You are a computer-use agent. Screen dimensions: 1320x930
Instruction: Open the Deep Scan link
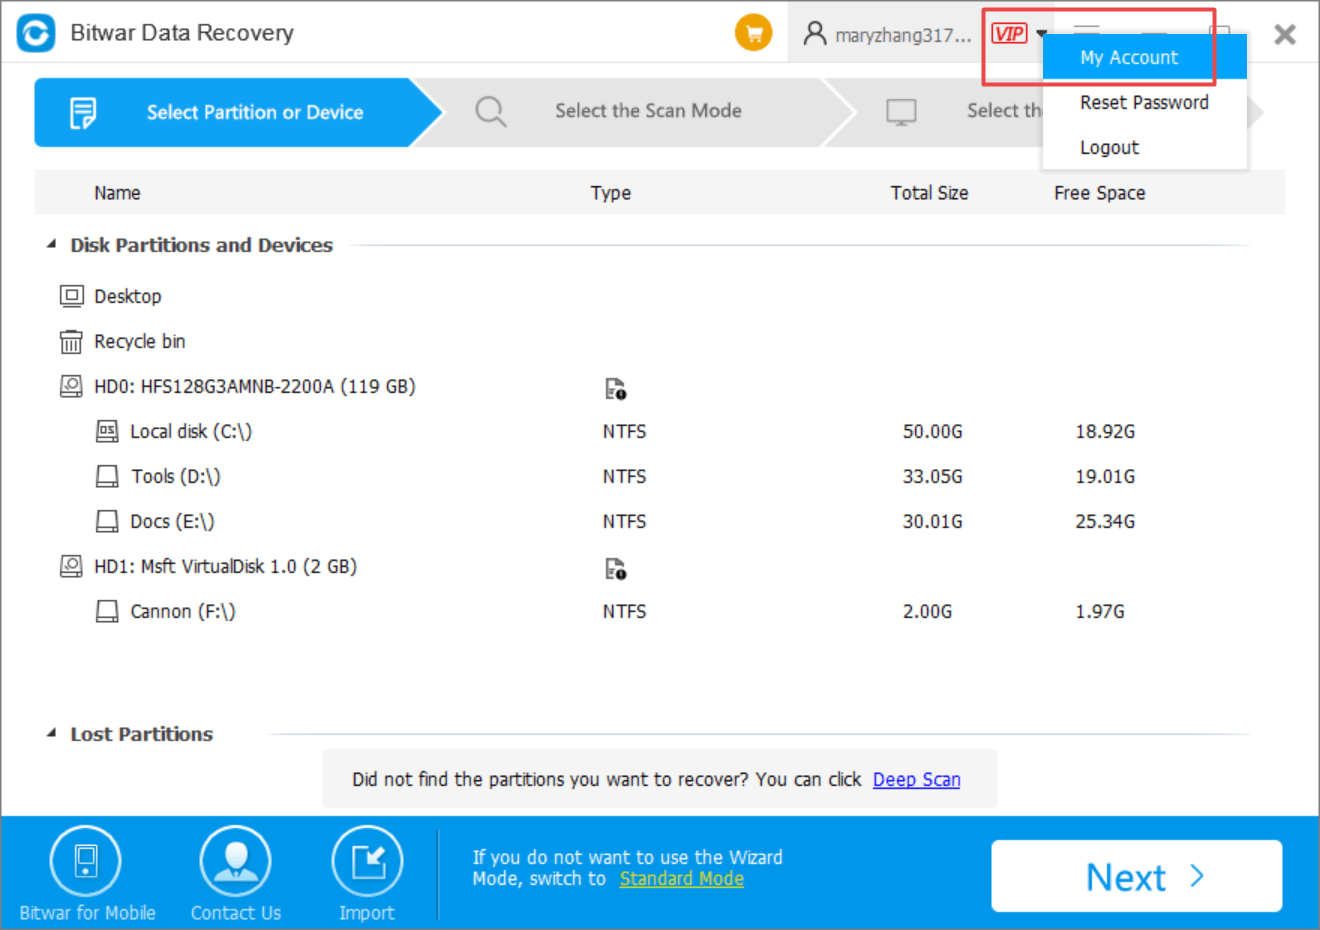tap(916, 779)
